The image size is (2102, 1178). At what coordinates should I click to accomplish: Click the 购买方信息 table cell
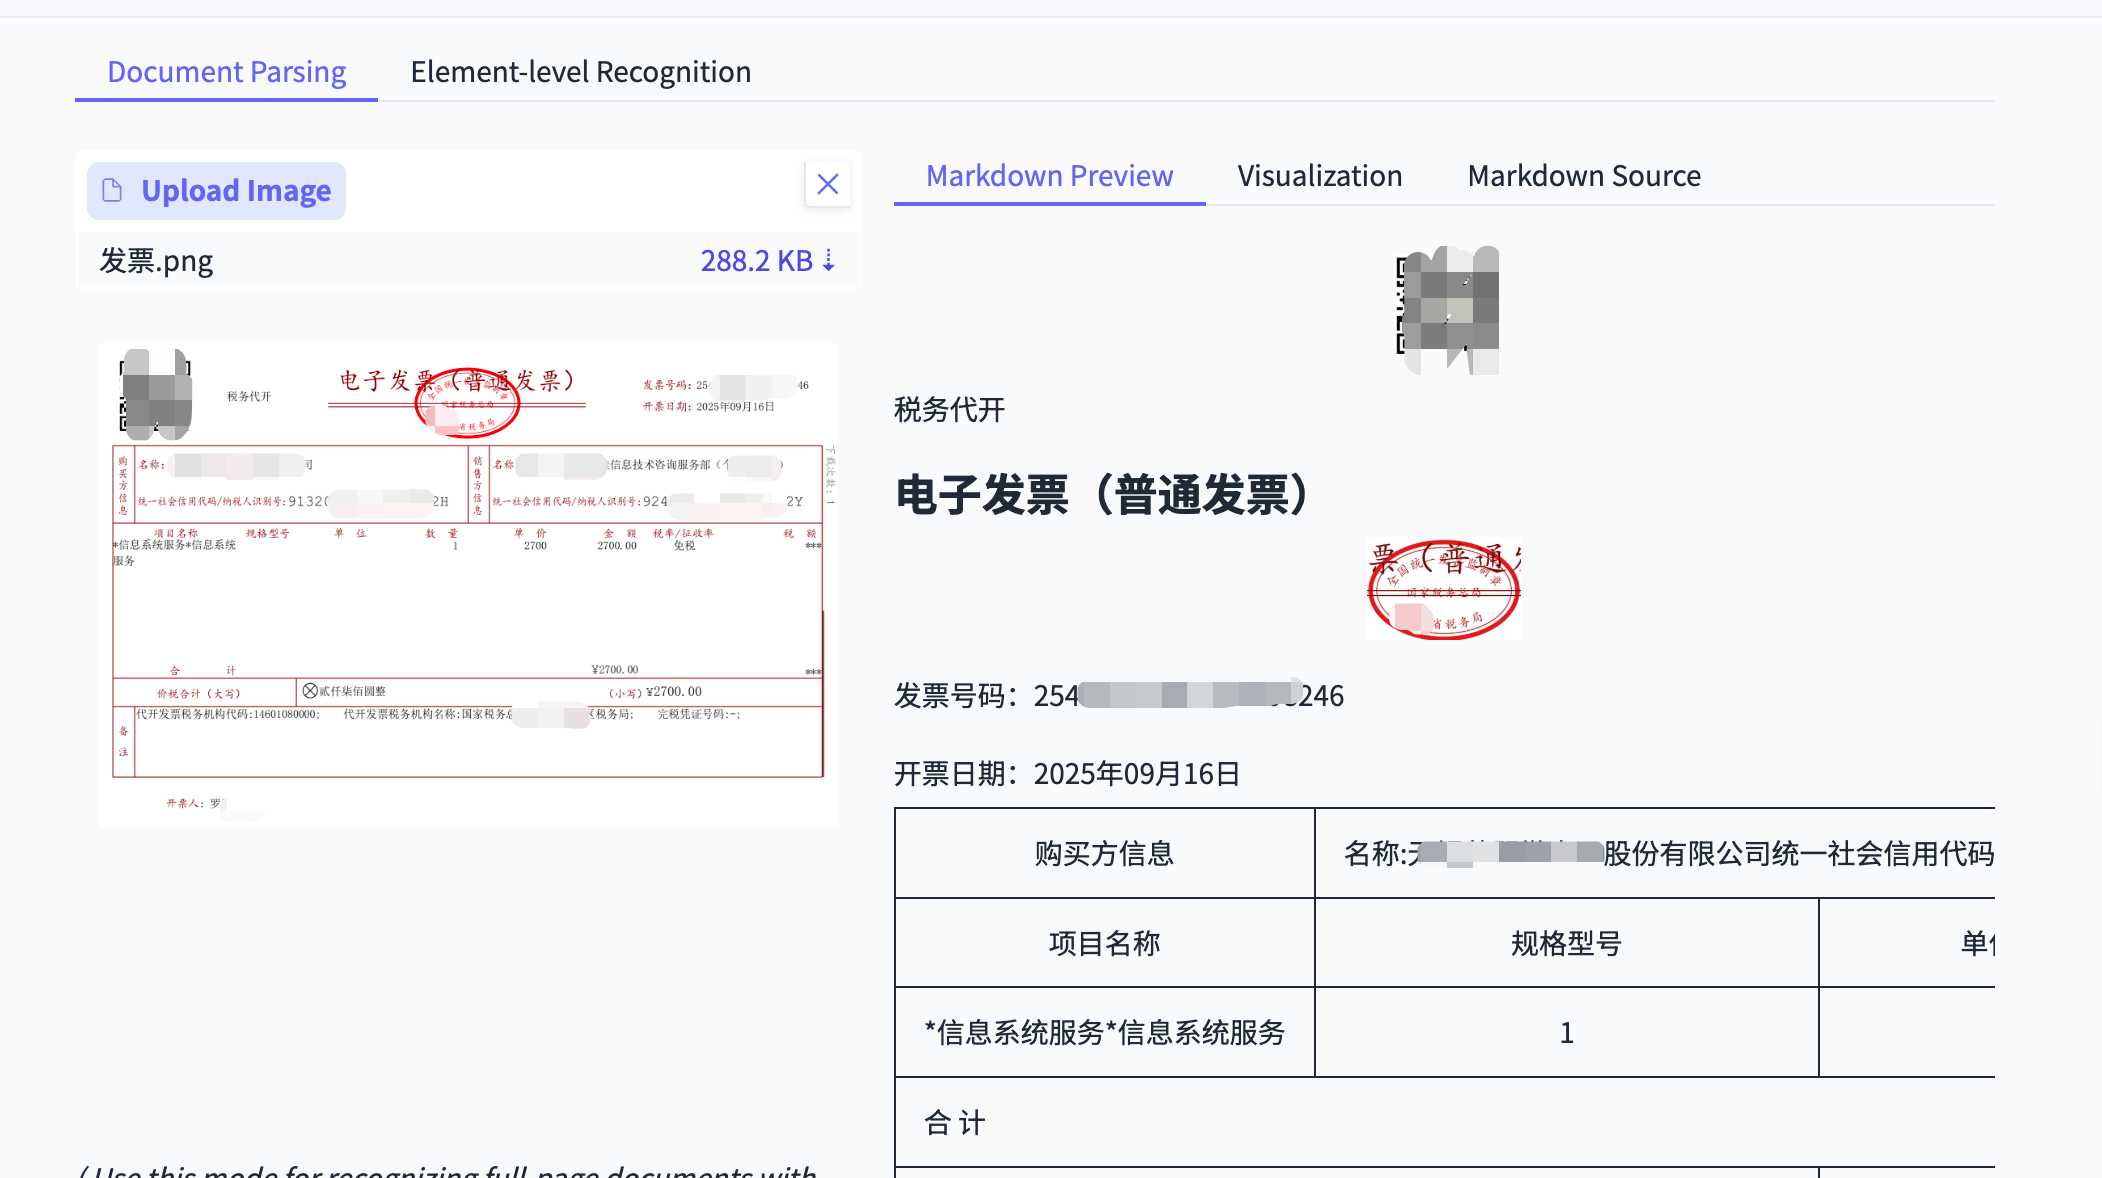tap(1103, 853)
